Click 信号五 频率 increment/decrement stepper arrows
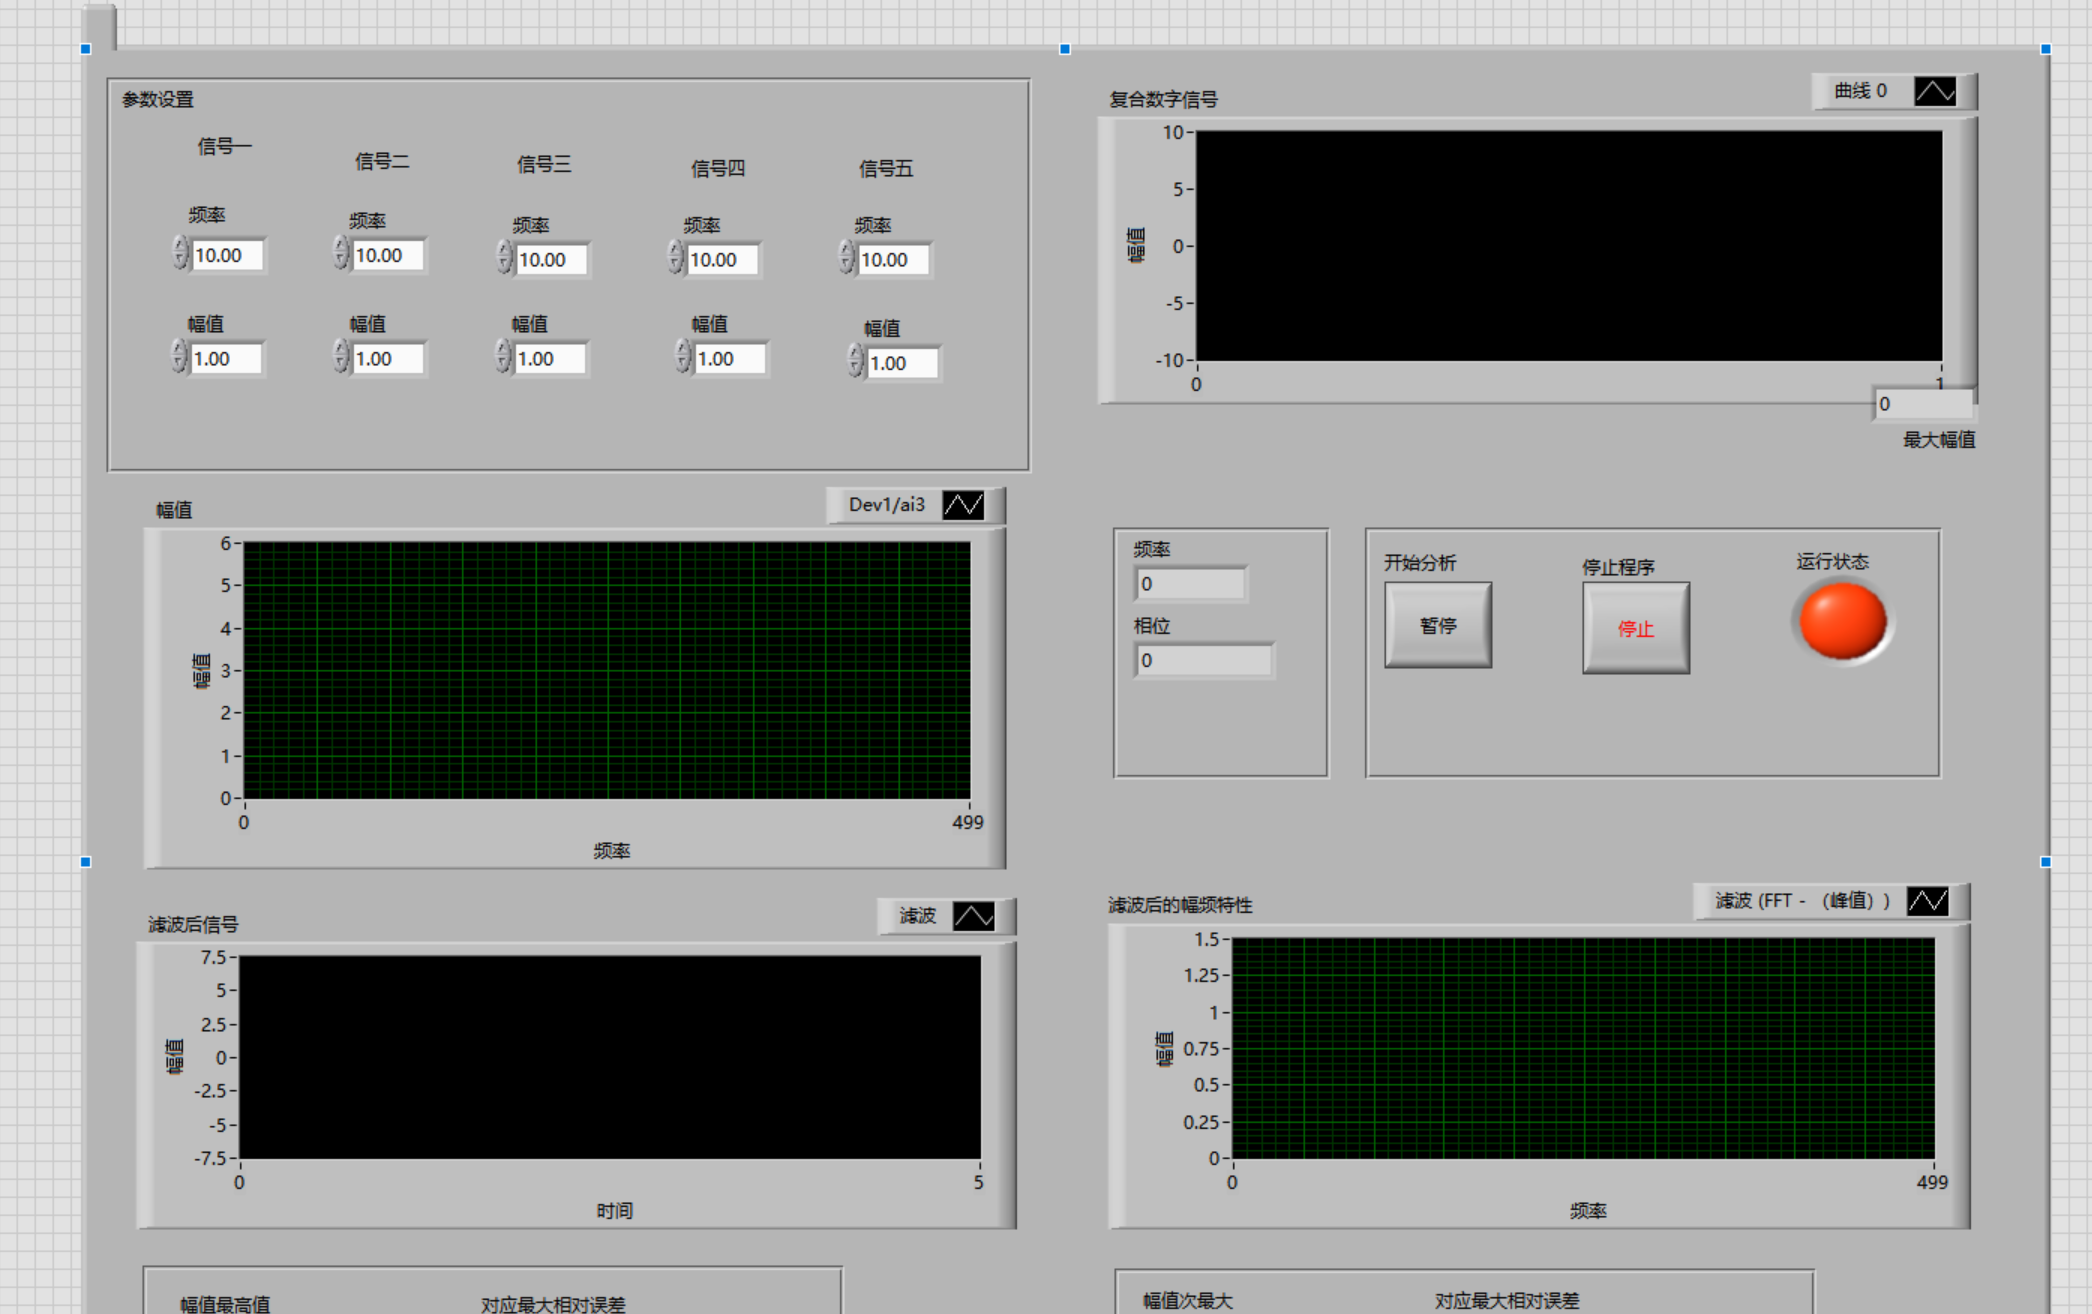2092x1314 pixels. [x=847, y=258]
